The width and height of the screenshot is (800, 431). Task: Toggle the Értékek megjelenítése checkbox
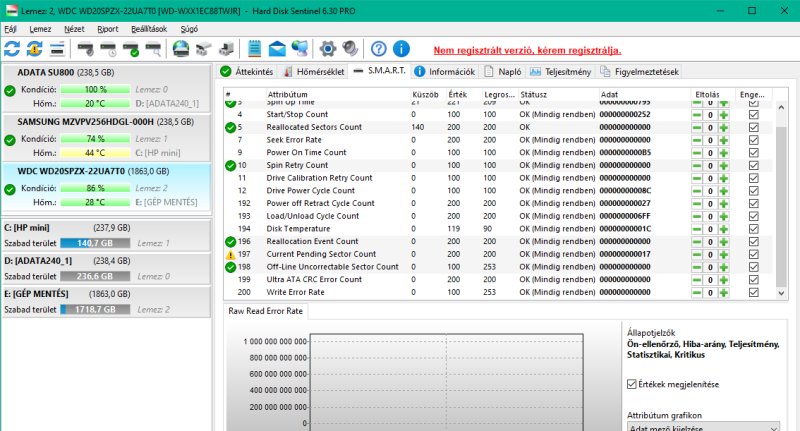pyautogui.click(x=632, y=384)
